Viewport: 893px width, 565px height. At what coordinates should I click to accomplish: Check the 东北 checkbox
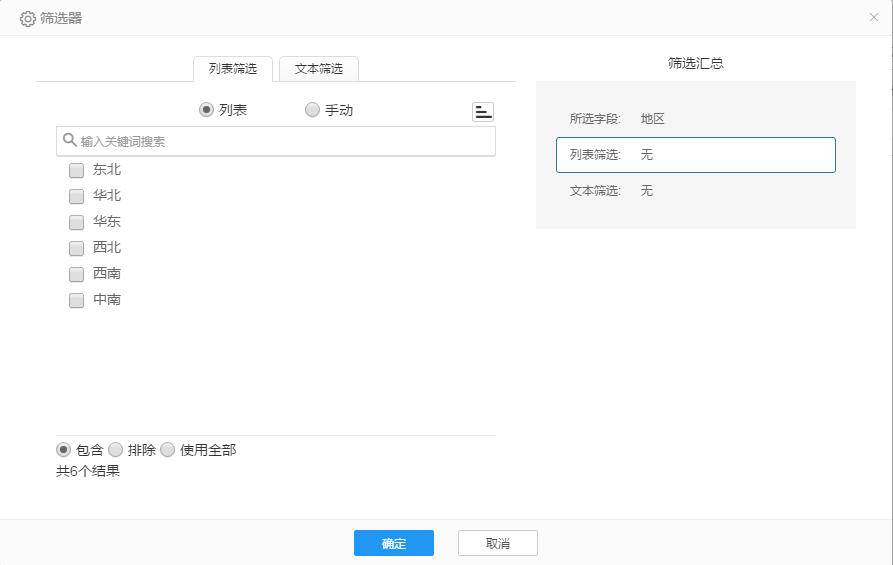[x=76, y=170]
